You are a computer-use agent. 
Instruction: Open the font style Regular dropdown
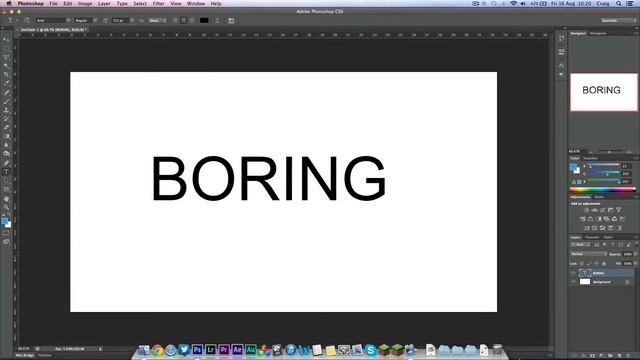point(95,20)
